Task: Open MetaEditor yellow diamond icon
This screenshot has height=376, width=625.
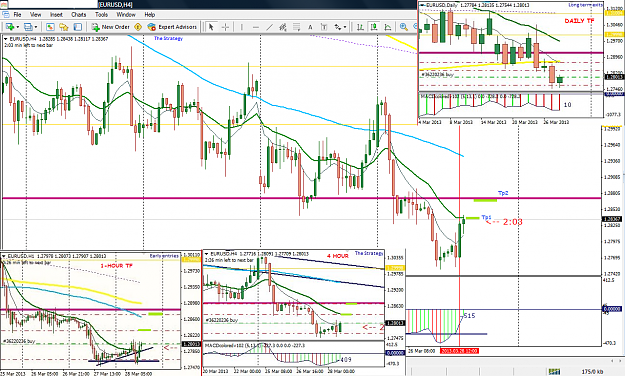Action: (138, 27)
